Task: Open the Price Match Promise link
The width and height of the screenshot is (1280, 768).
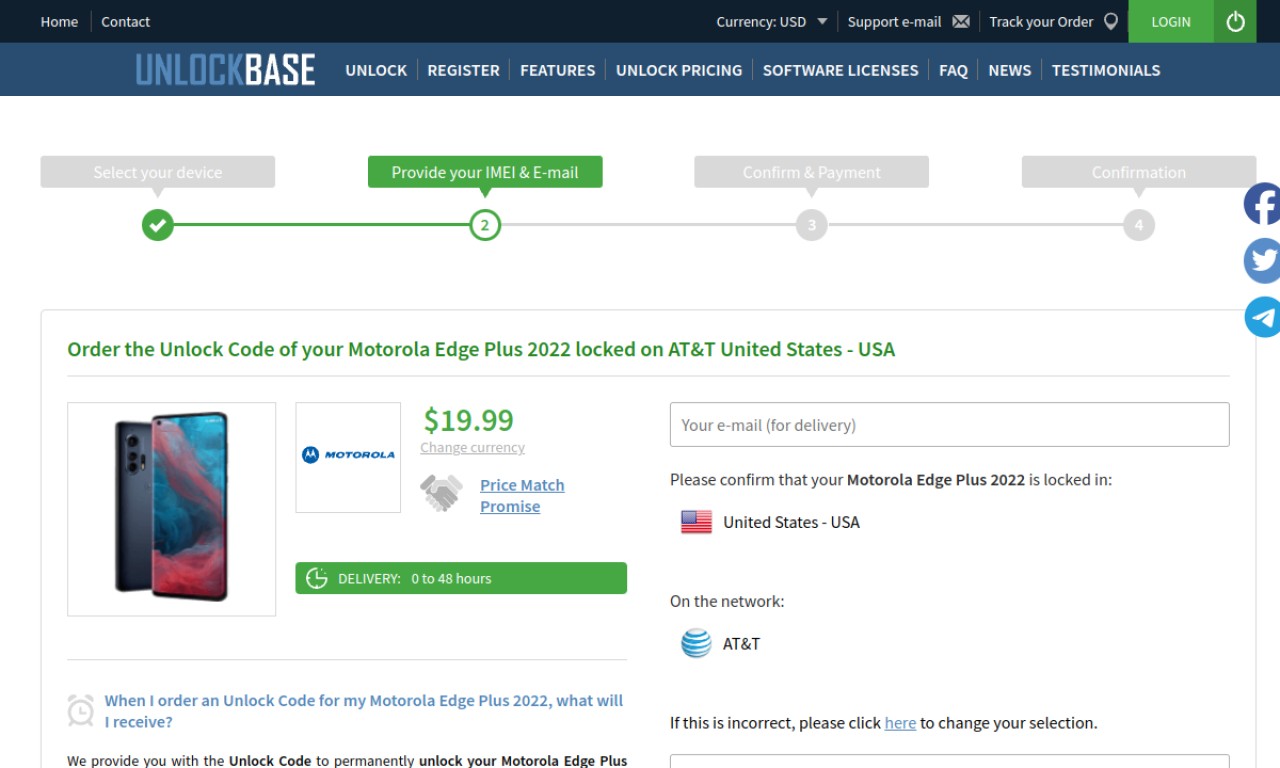Action: pyautogui.click(x=522, y=495)
